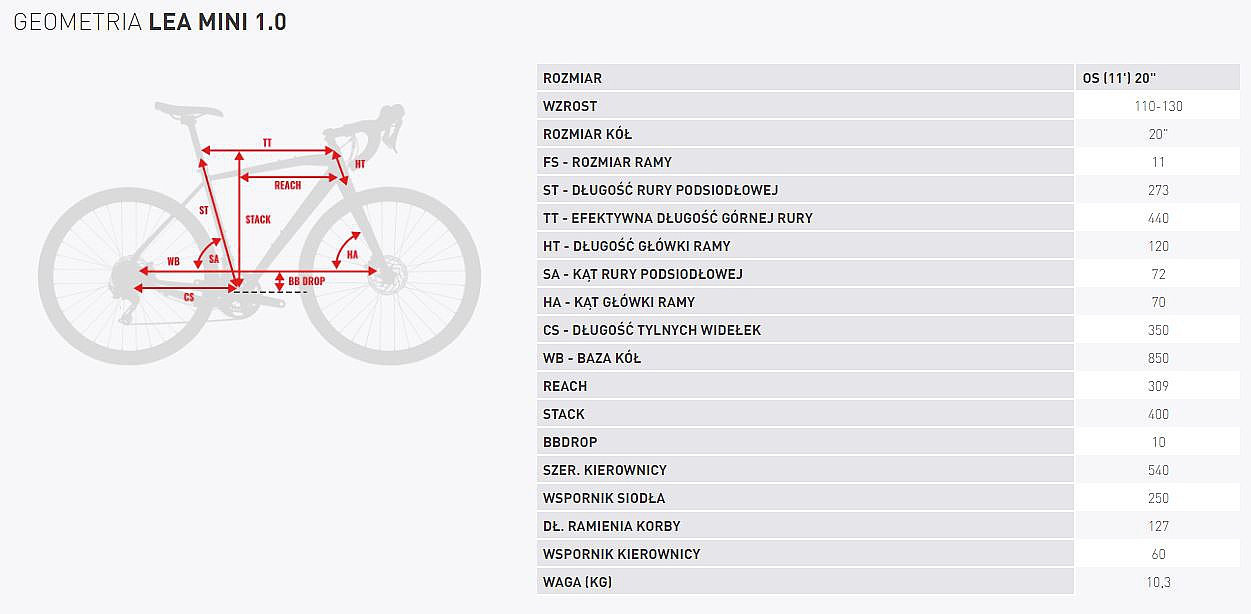Click the TT label on bike diagram
Image resolution: width=1251 pixels, height=614 pixels.
(x=267, y=143)
